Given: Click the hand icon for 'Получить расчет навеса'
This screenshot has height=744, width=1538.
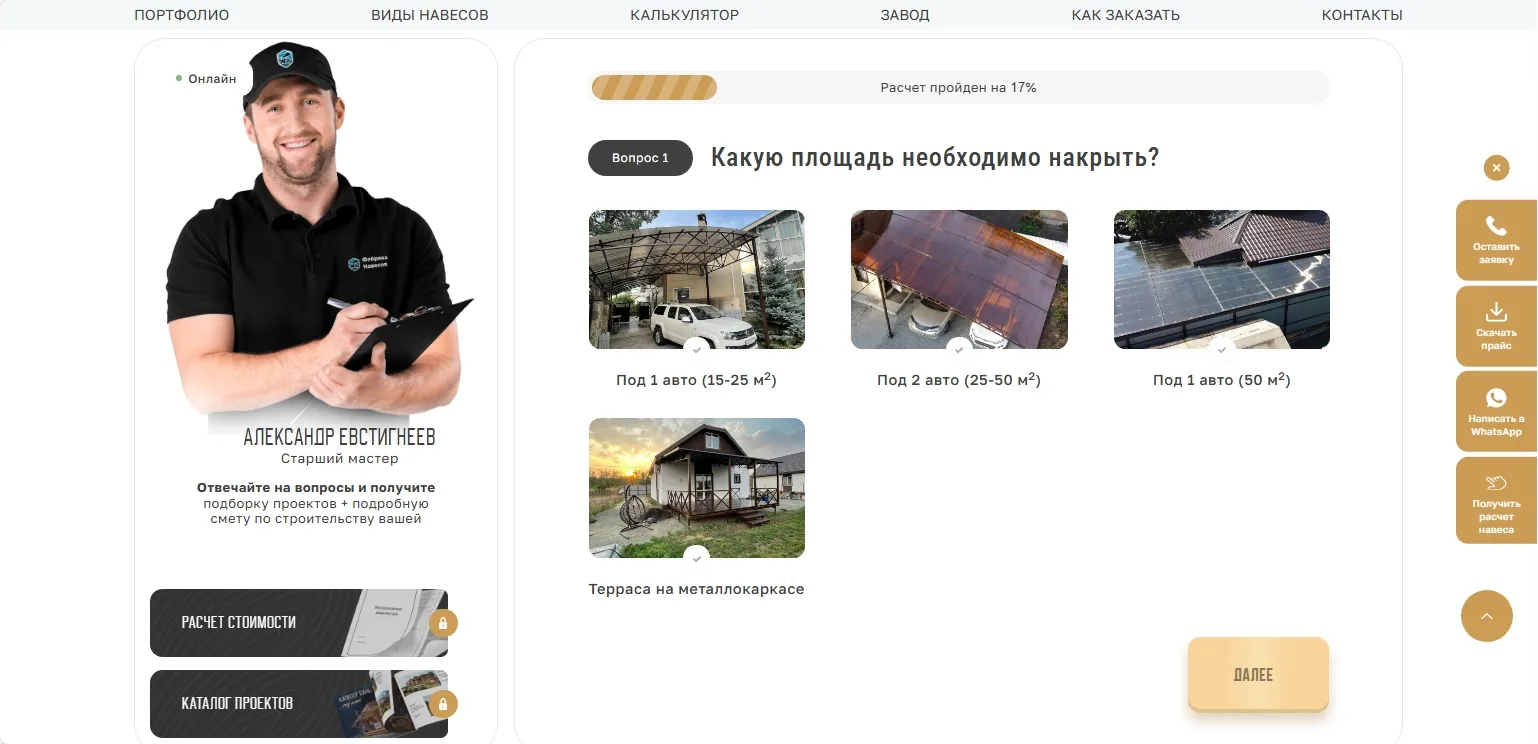Looking at the screenshot, I should (1496, 483).
